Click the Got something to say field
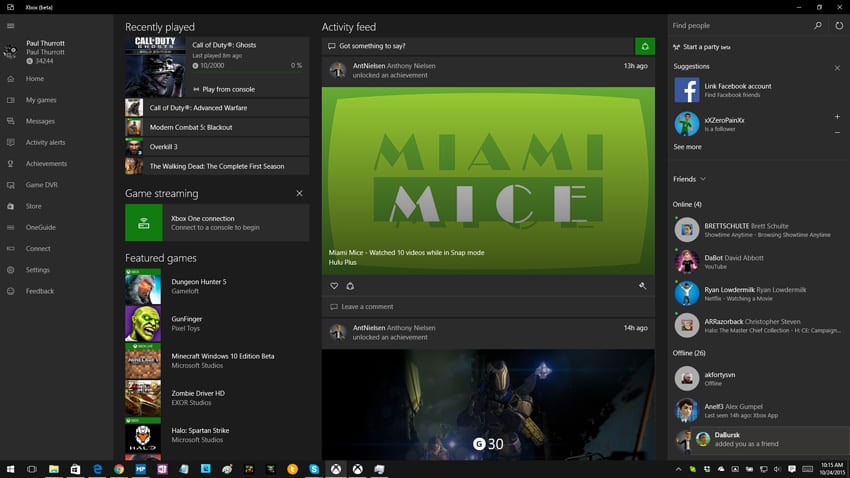Viewport: 850px width, 478px height. tap(478, 46)
